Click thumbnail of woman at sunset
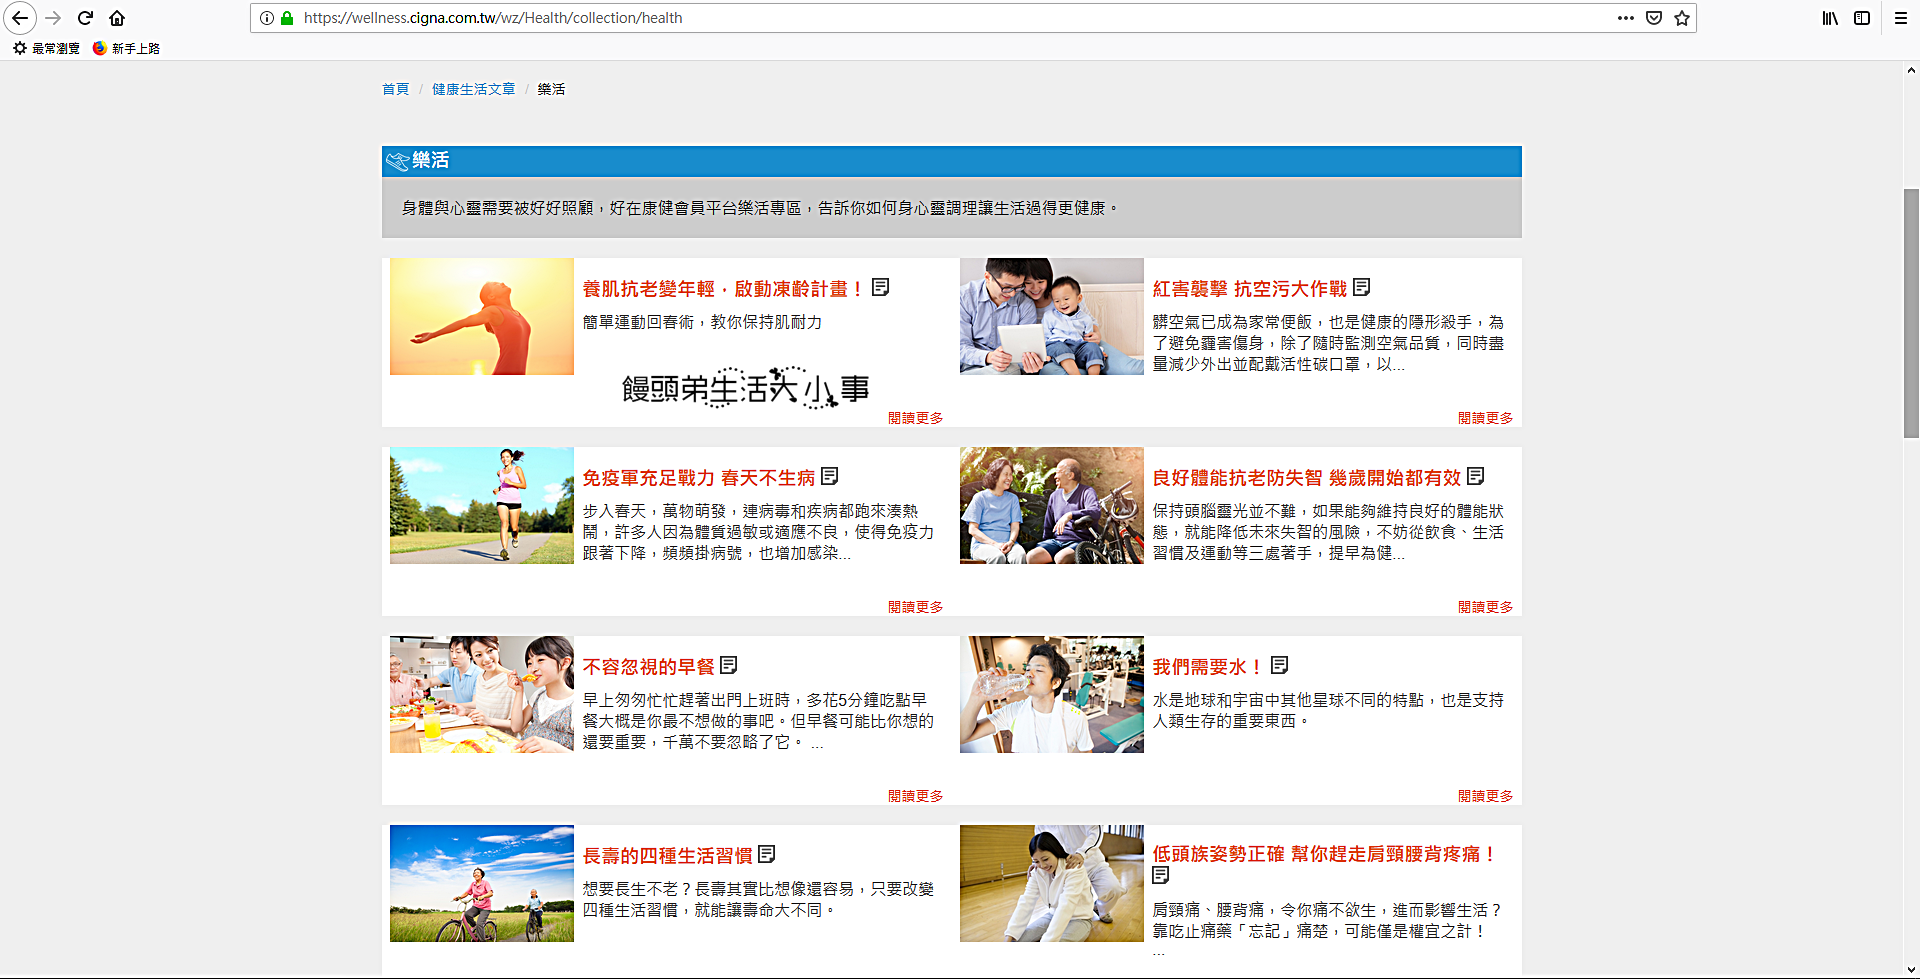This screenshot has height=979, width=1920. point(482,317)
